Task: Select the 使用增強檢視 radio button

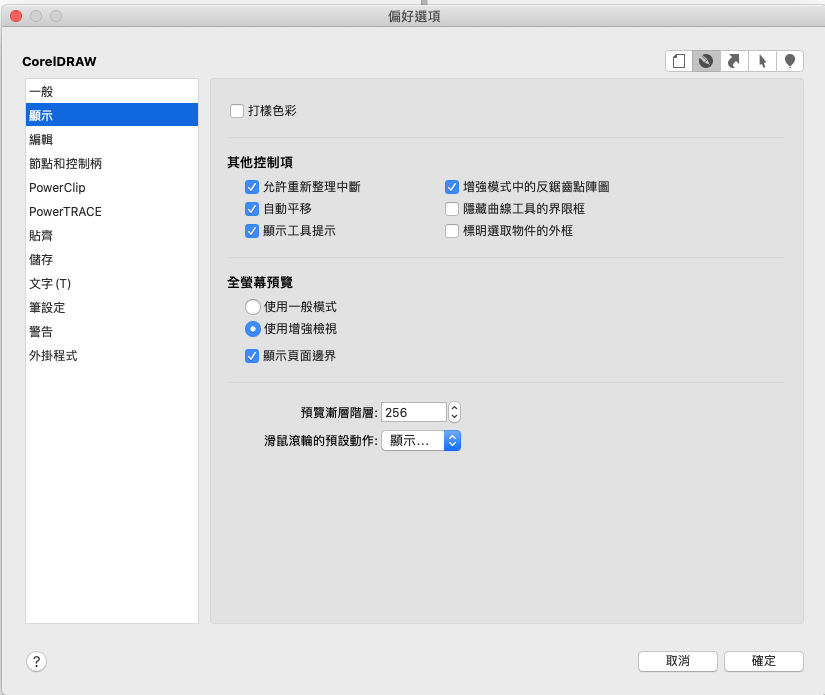Action: [x=253, y=329]
